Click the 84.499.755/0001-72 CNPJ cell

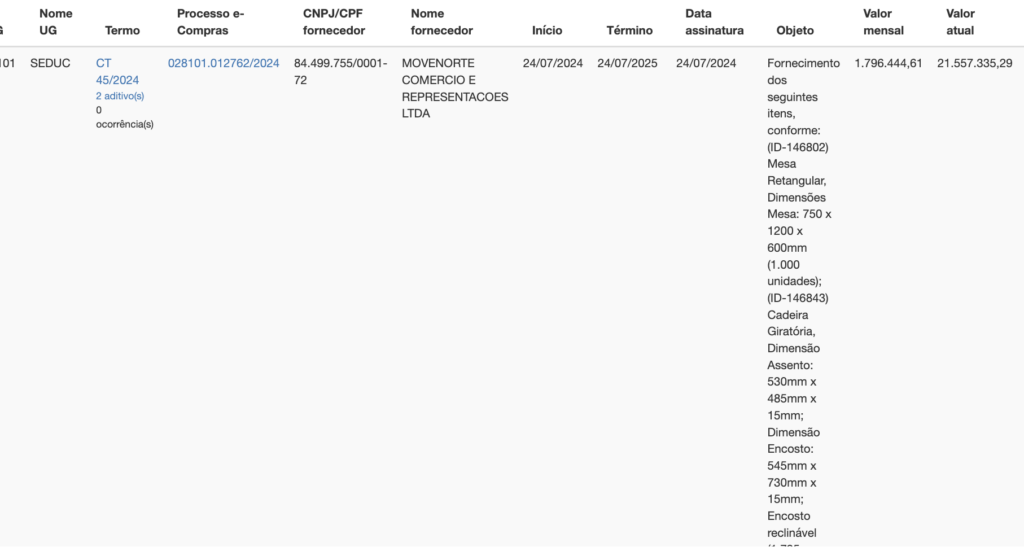340,71
